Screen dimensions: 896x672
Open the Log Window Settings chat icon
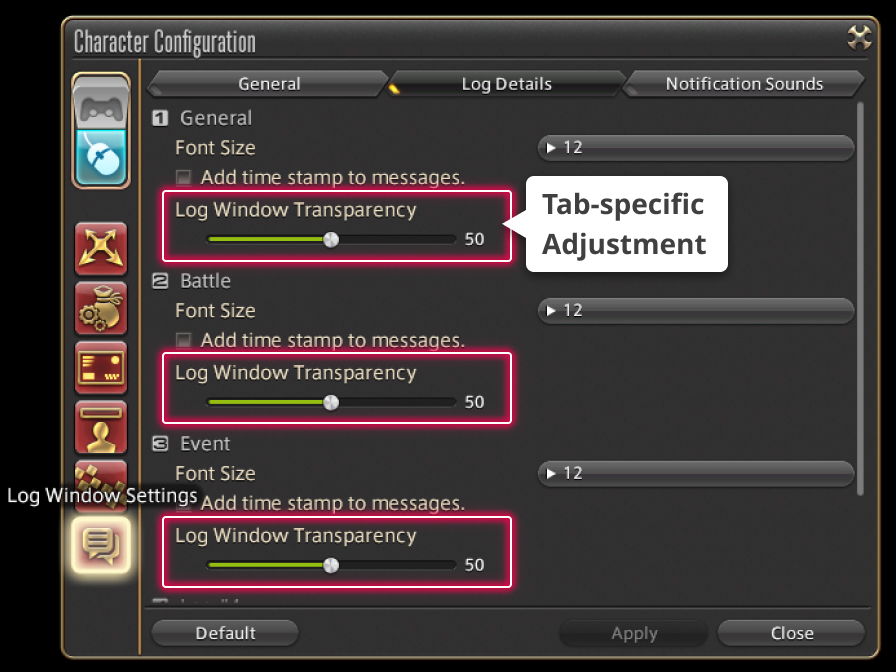[101, 545]
